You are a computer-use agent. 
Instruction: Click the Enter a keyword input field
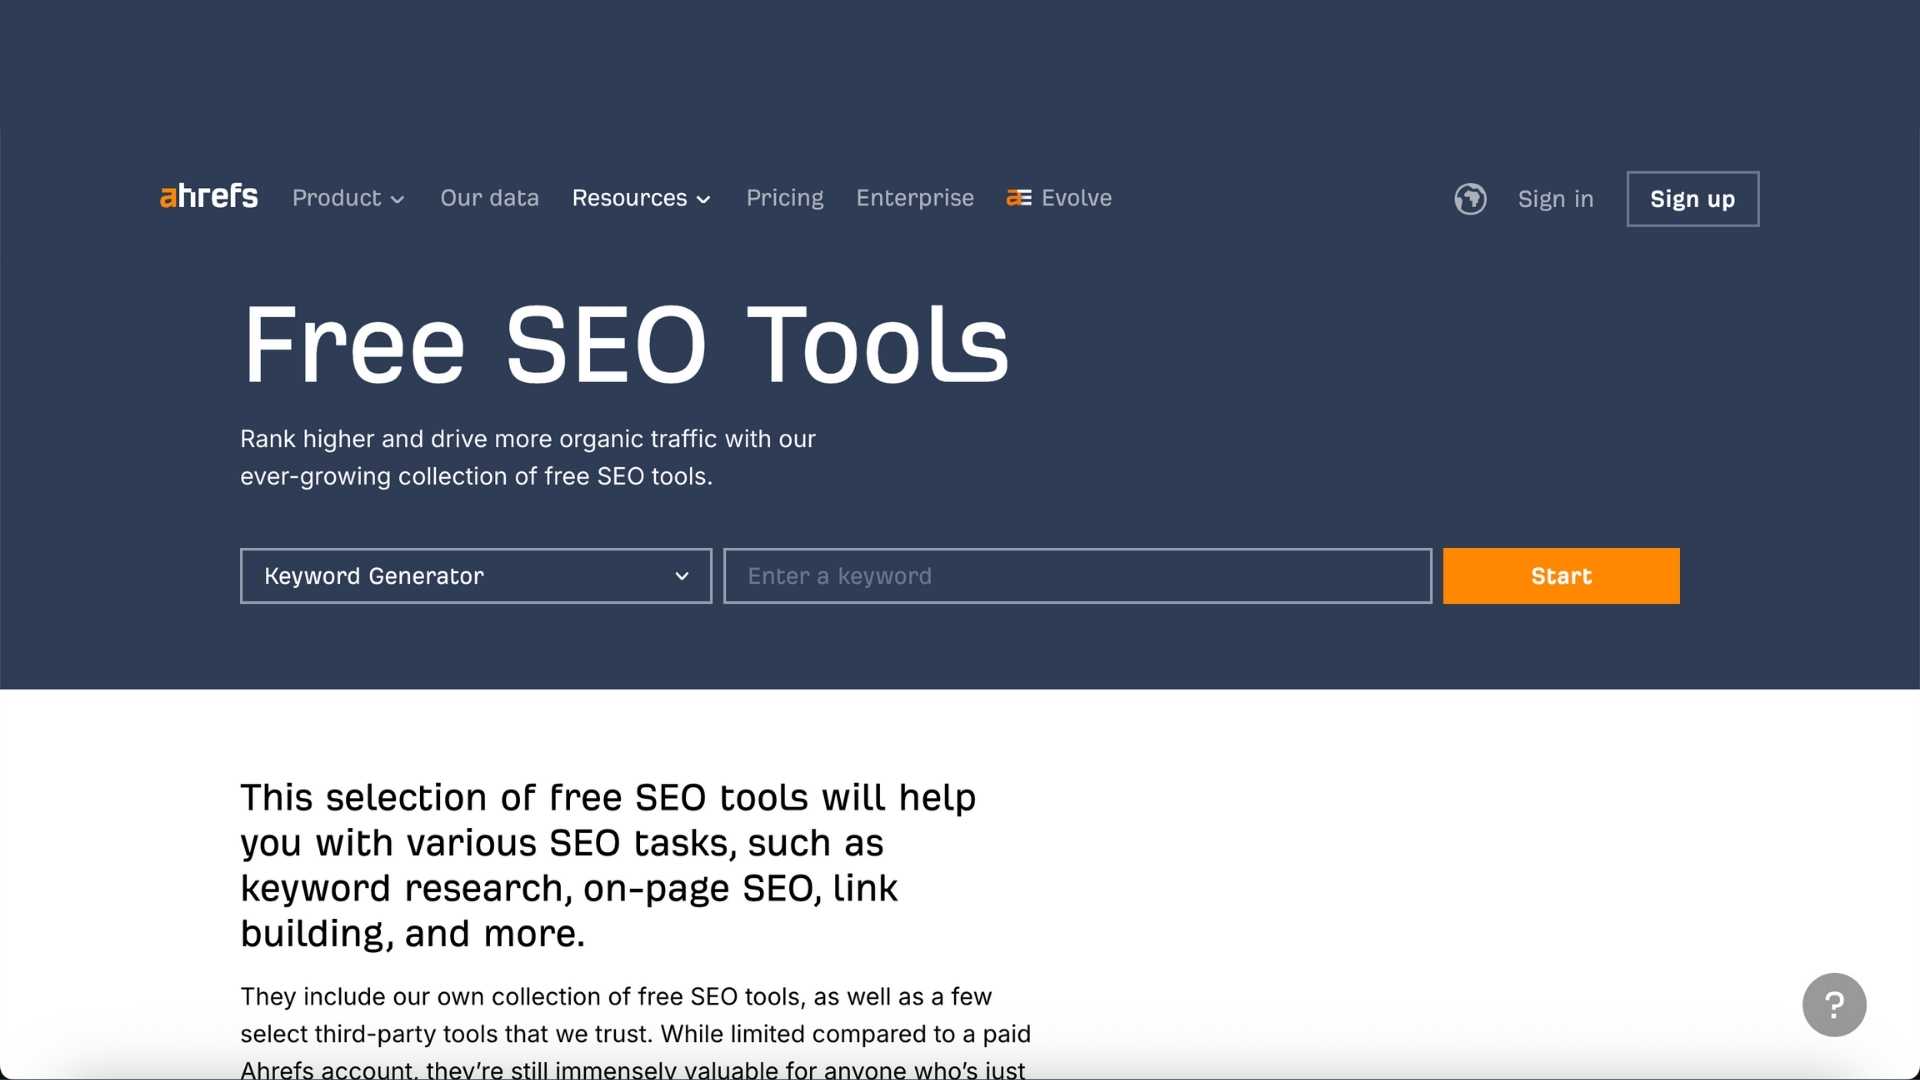coord(1077,576)
